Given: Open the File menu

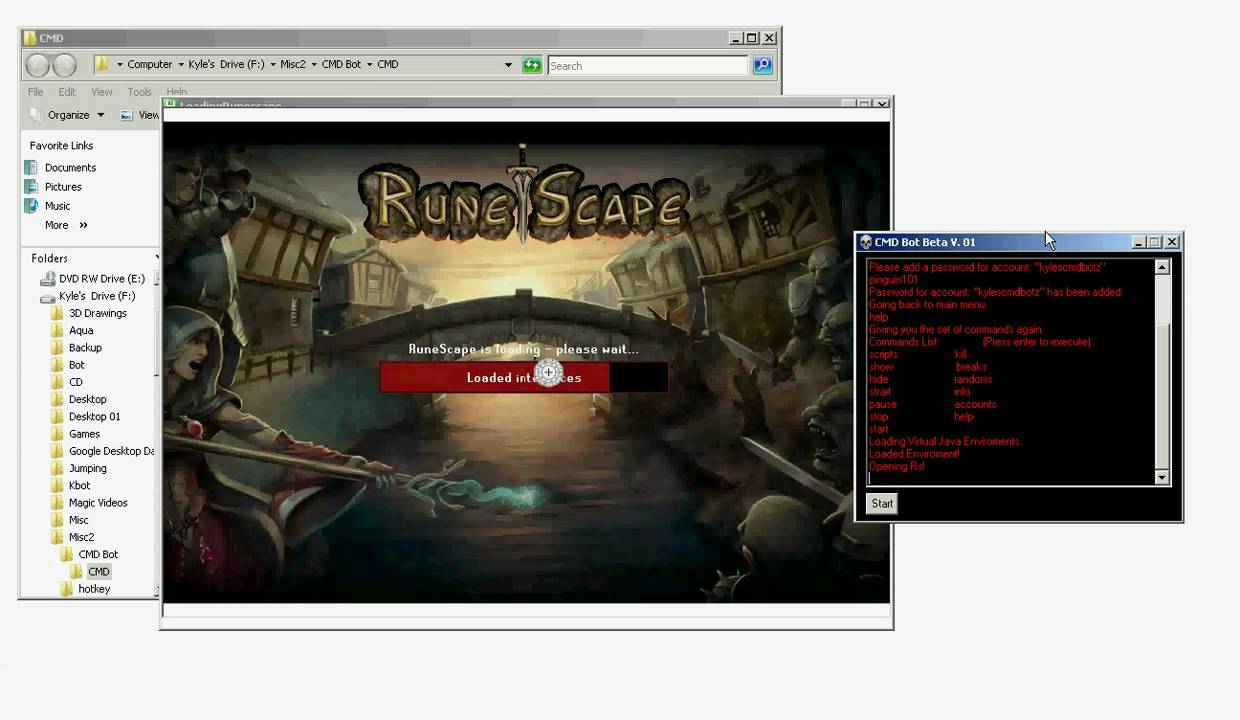Looking at the screenshot, I should pos(36,92).
